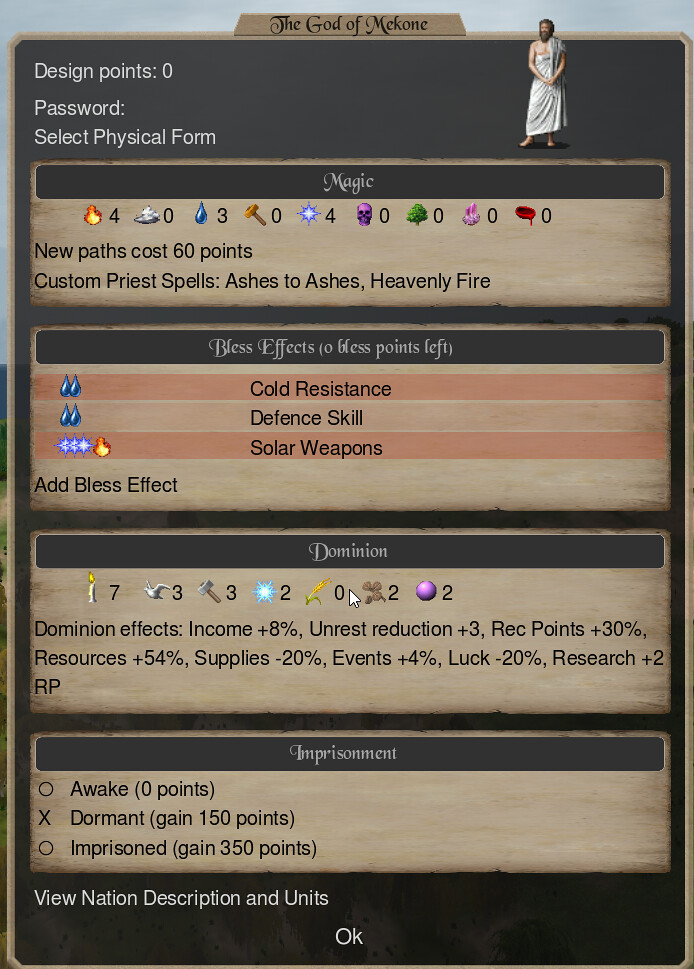The width and height of the screenshot is (694, 969).
Task: Click the Nature magic tree icon
Action: pyautogui.click(x=417, y=215)
